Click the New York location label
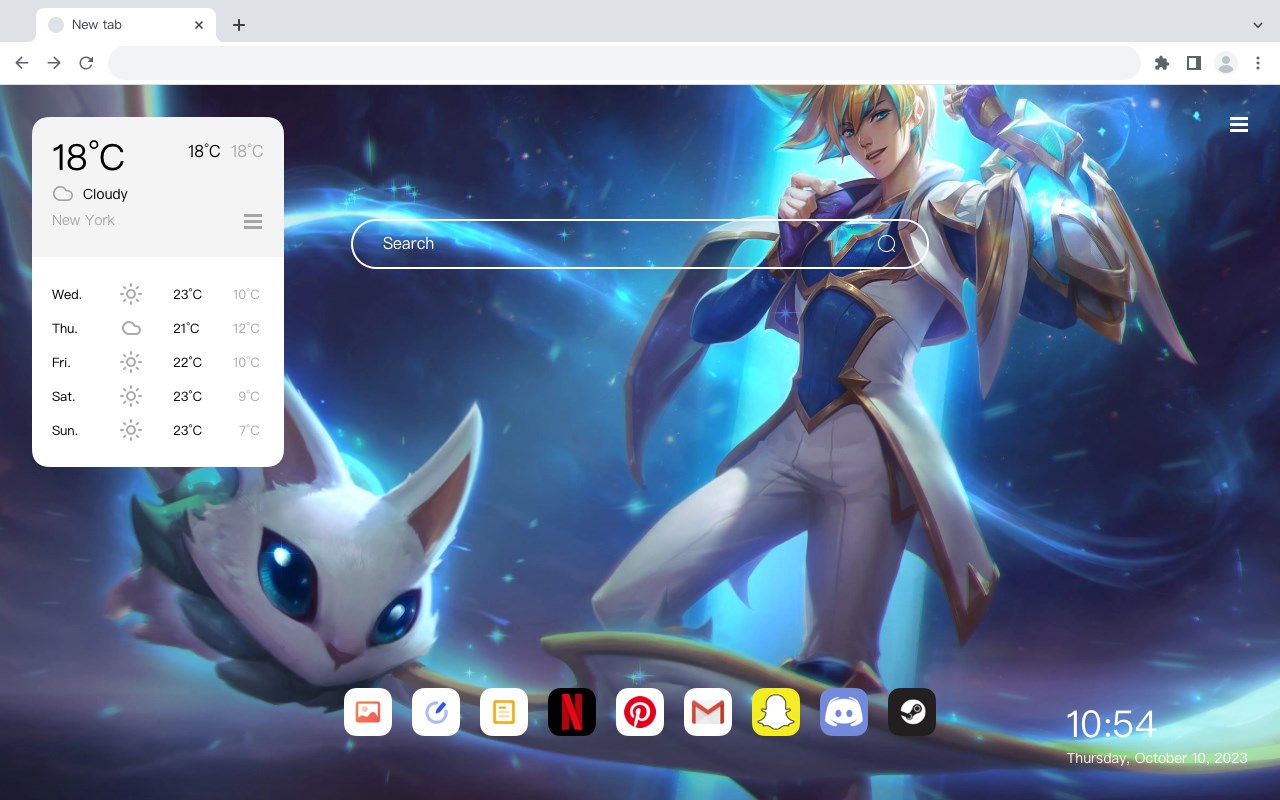 [x=83, y=220]
